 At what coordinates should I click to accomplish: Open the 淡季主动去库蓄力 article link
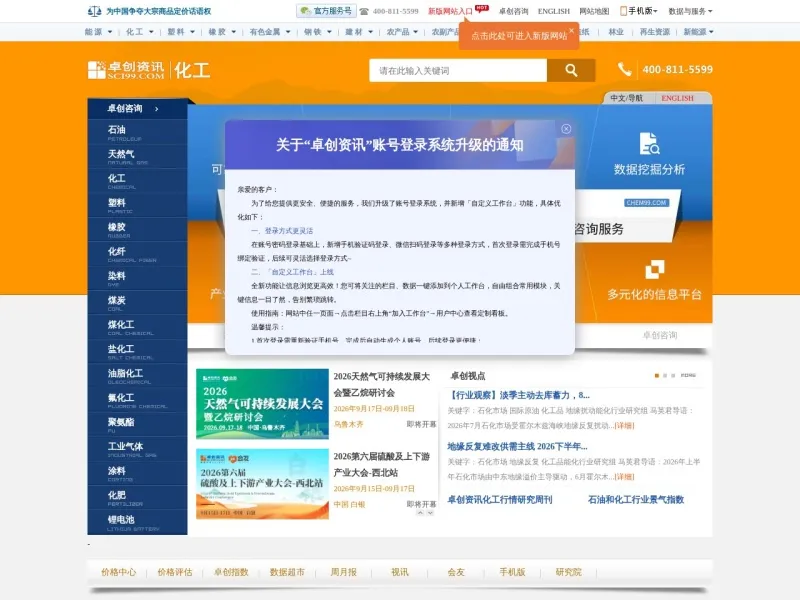(518, 395)
